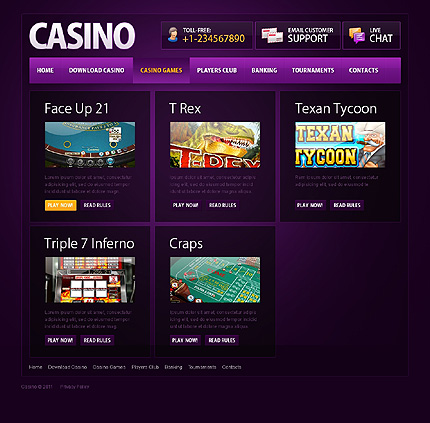430x423 pixels.
Task: Open the Privacy Policy footer link
Action: pyautogui.click(x=75, y=387)
